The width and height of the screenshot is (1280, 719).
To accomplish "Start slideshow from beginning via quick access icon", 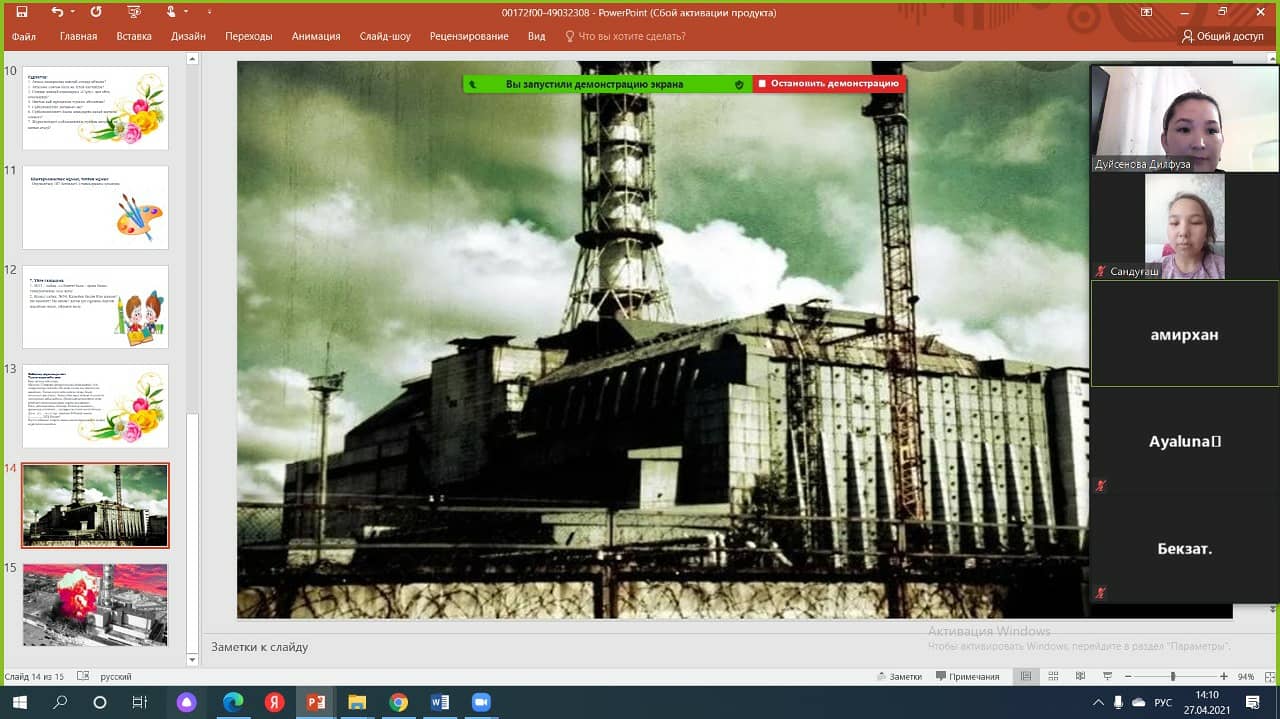I will tap(135, 12).
